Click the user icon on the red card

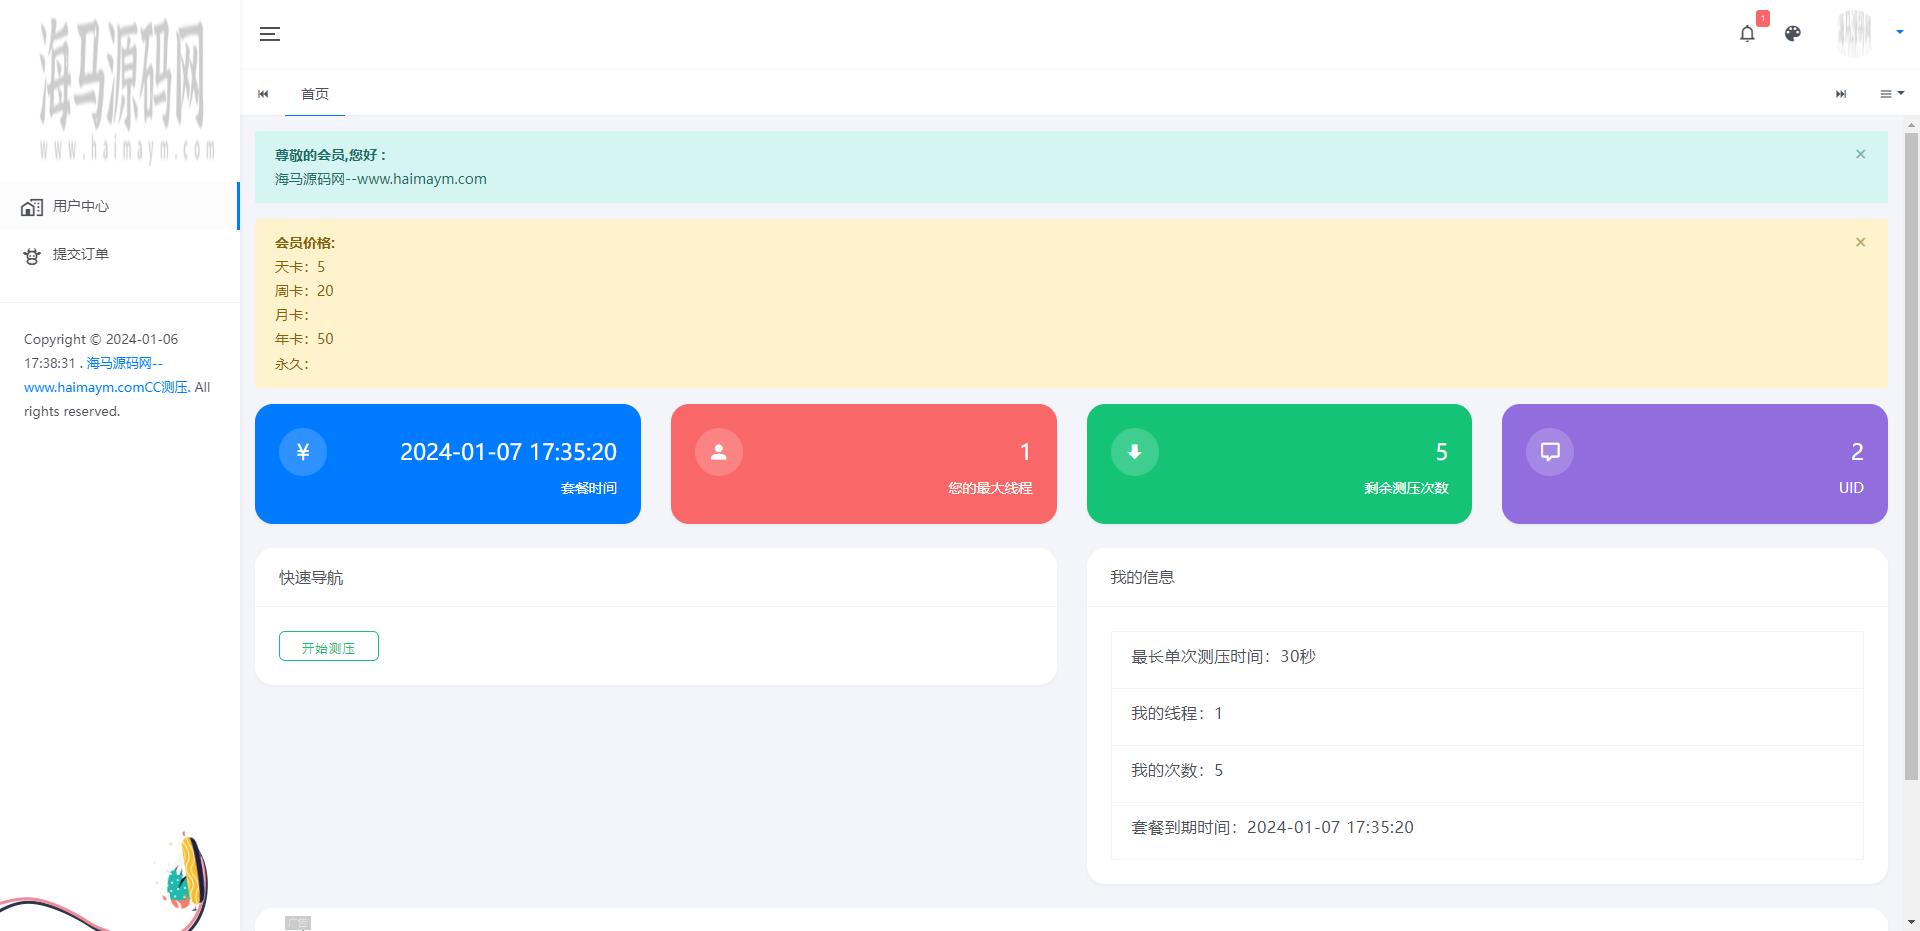coord(718,452)
